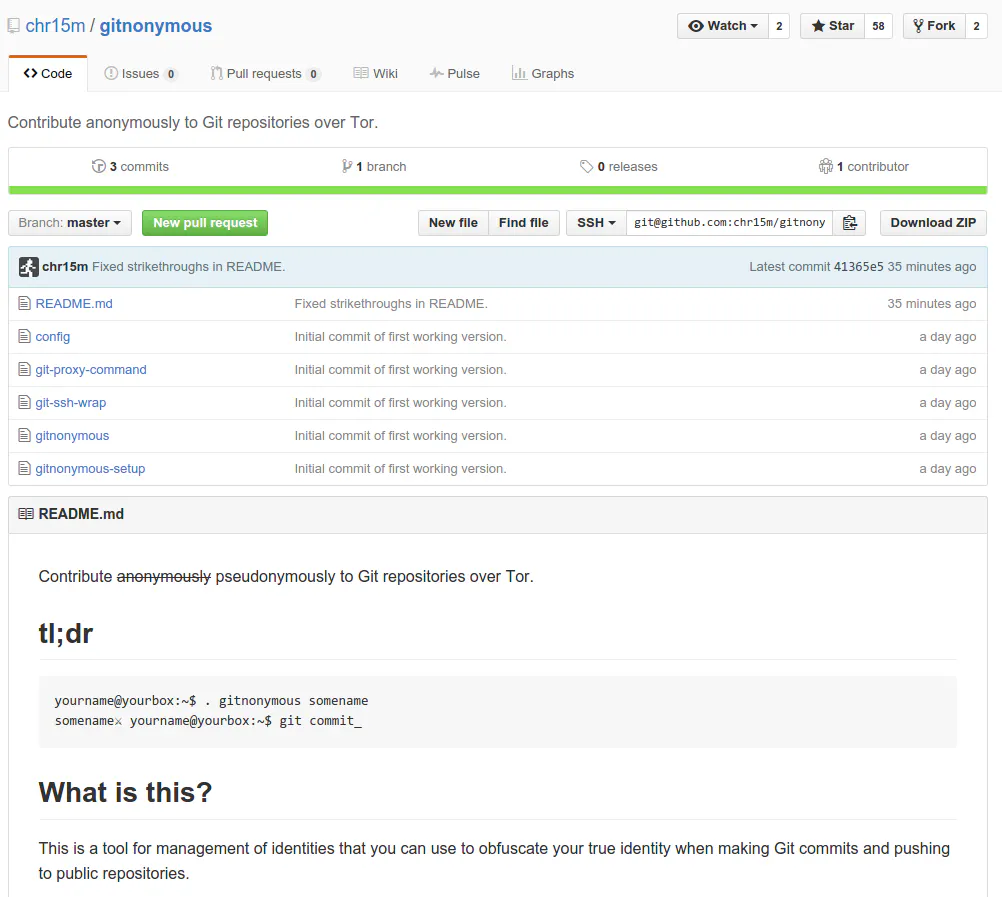This screenshot has height=897, width=1002.
Task: Open the gitnonymous-setup file
Action: pos(90,469)
